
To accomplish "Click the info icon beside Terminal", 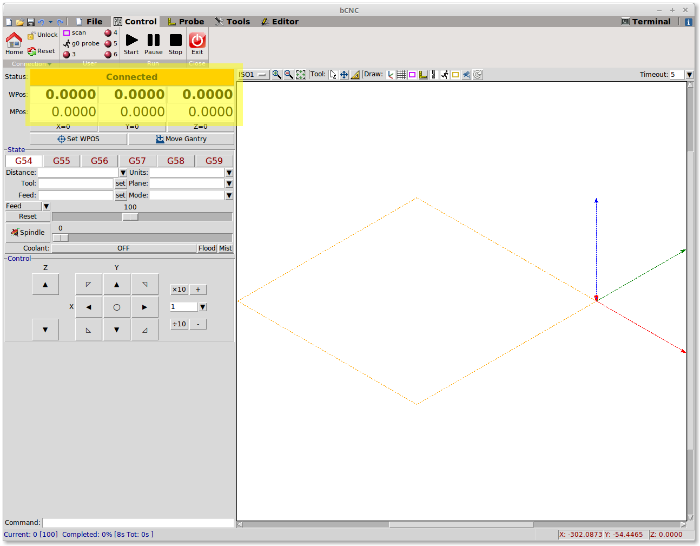I will tap(688, 21).
